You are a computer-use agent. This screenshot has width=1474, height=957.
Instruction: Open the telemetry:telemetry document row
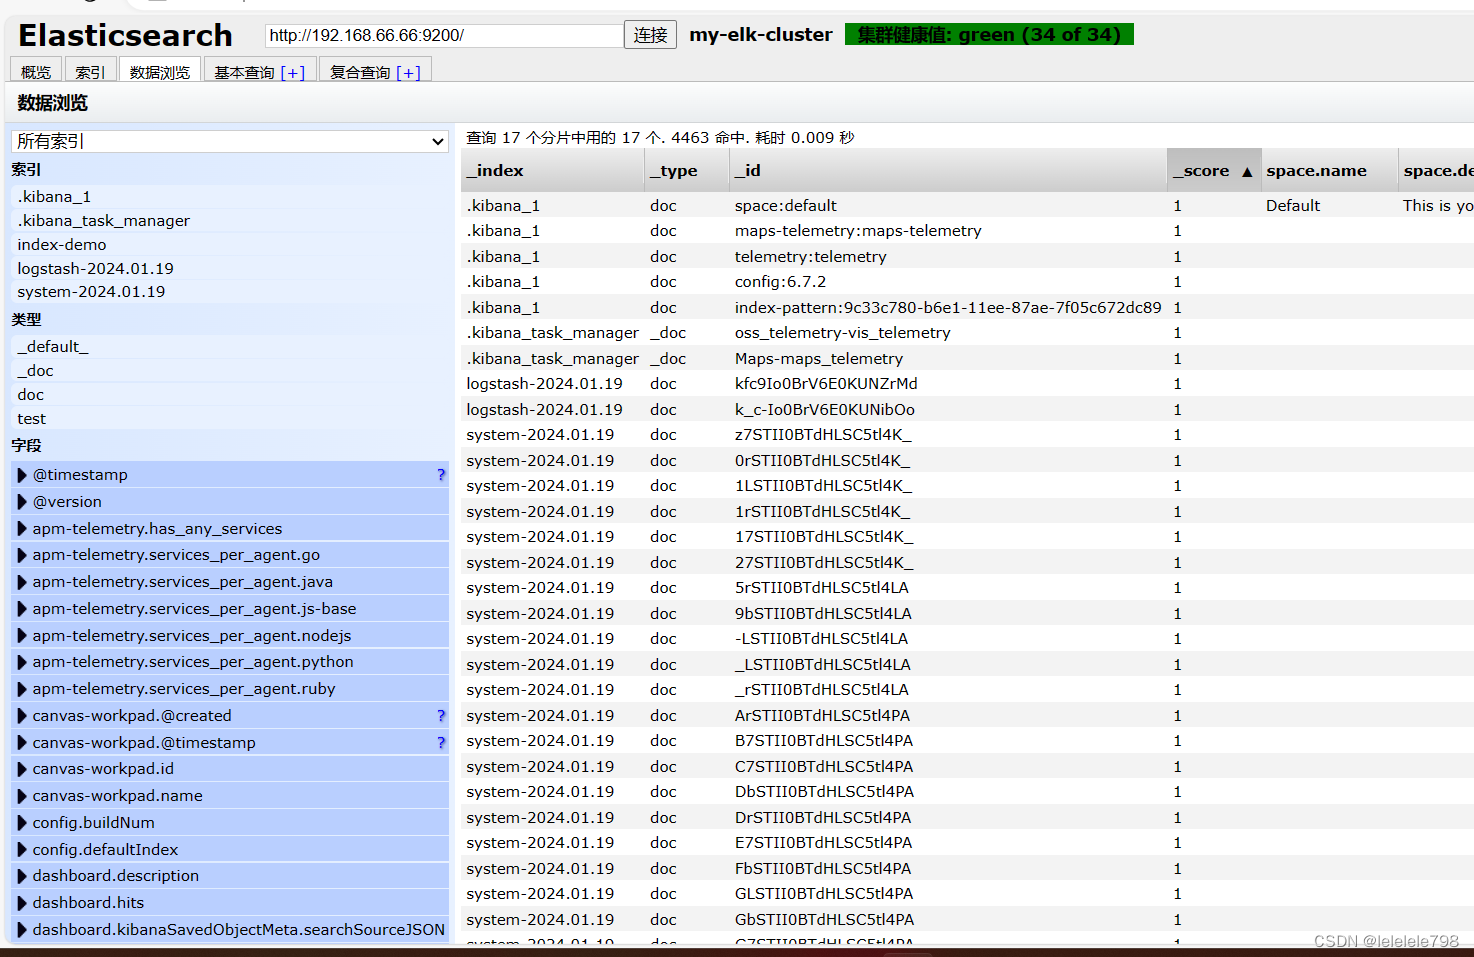967,257
